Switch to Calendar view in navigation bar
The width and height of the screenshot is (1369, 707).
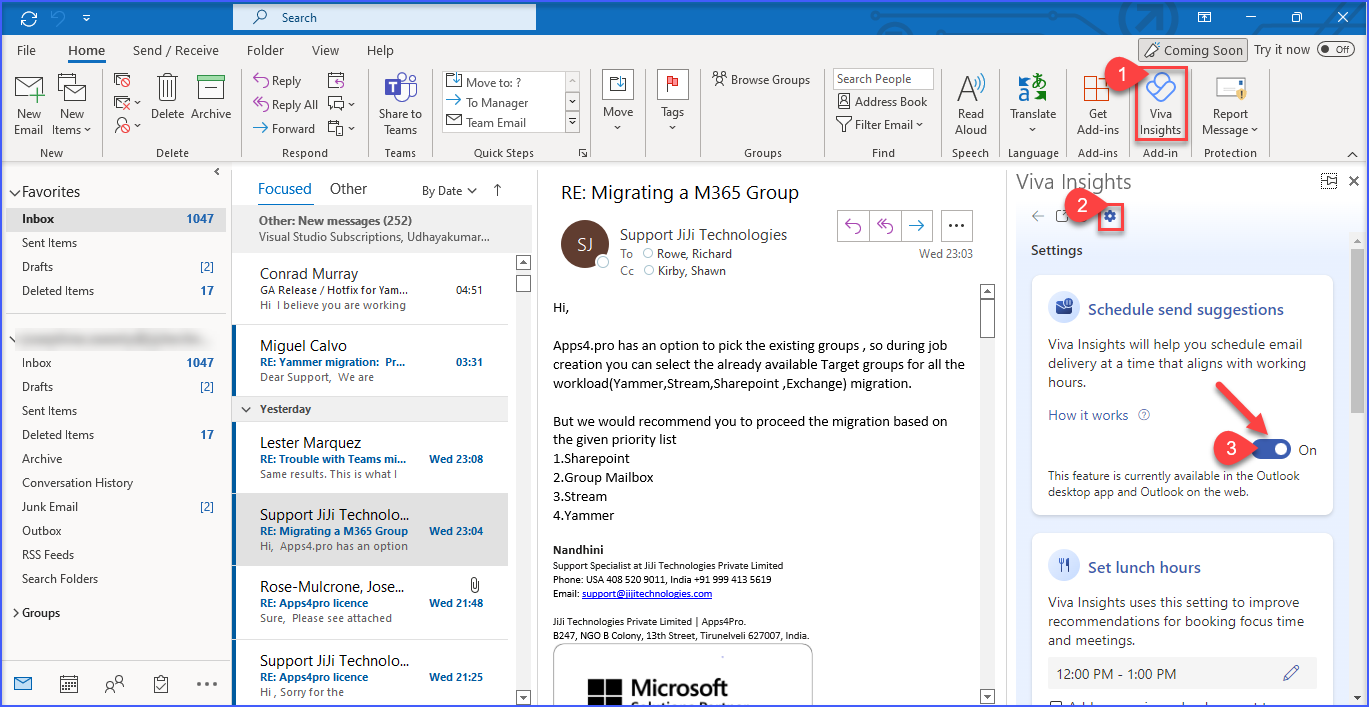pyautogui.click(x=69, y=684)
